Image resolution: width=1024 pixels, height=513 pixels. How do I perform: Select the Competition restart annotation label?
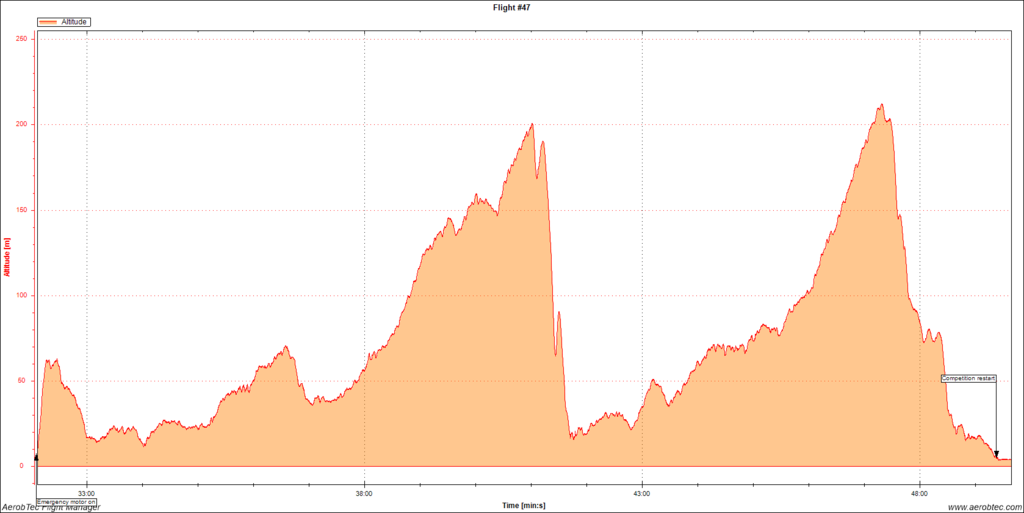click(x=969, y=378)
